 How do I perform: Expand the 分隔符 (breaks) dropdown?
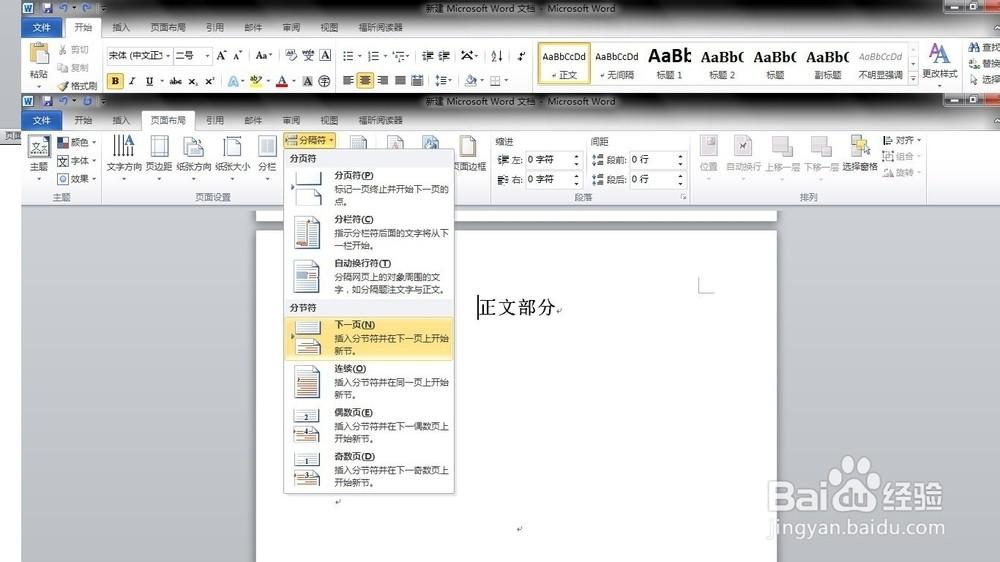click(x=309, y=141)
